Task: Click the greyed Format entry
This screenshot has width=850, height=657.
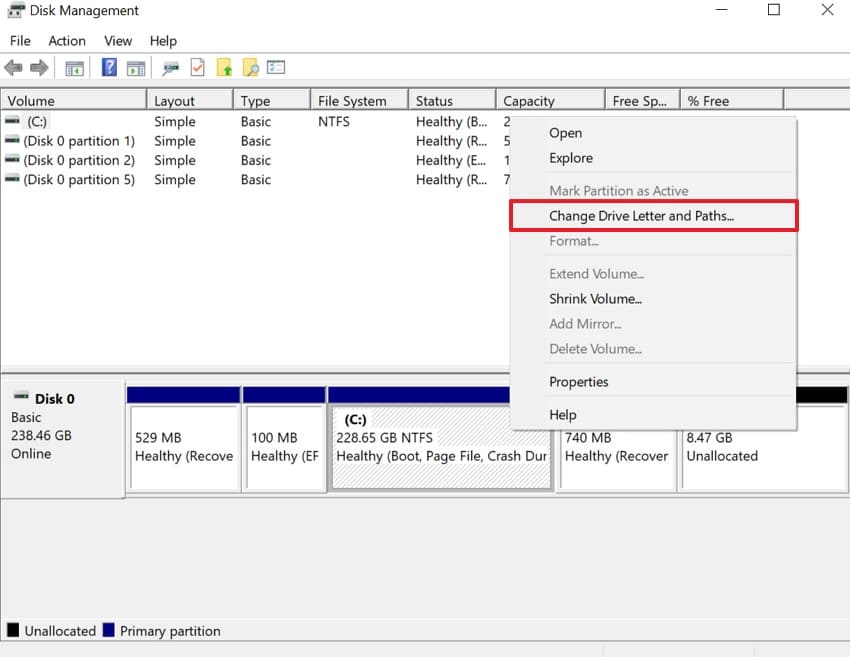Action: pyautogui.click(x=653, y=241)
